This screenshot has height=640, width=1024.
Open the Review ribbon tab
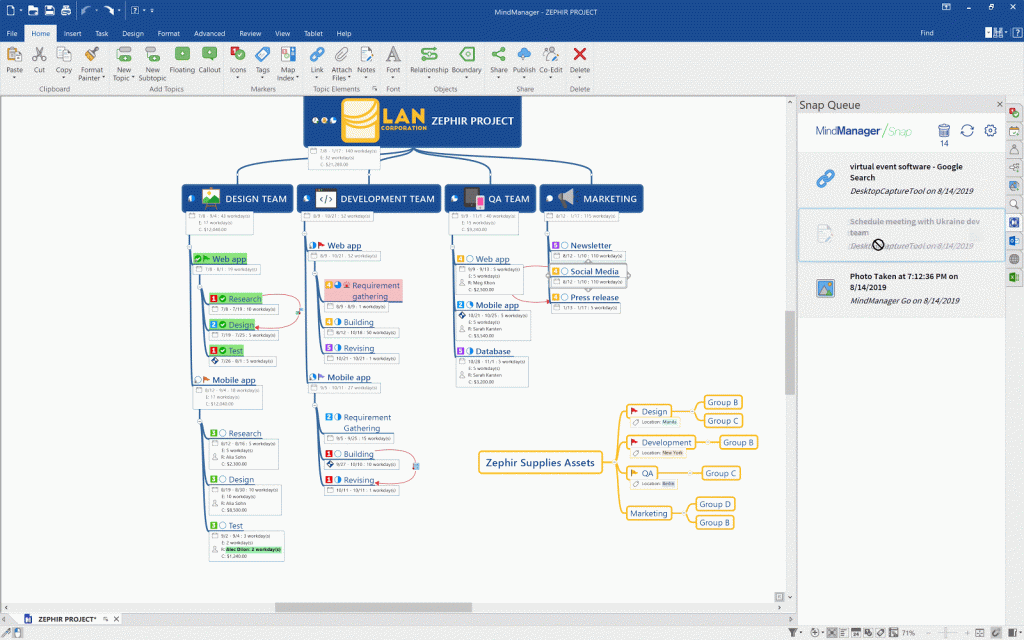point(250,33)
